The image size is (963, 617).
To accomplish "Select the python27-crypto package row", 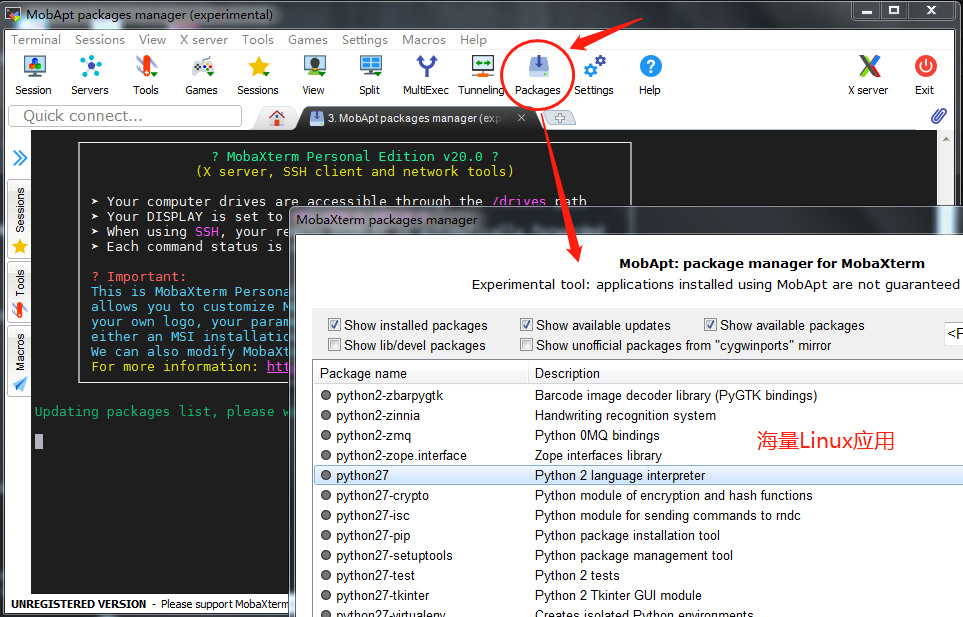I will pyautogui.click(x=638, y=495).
